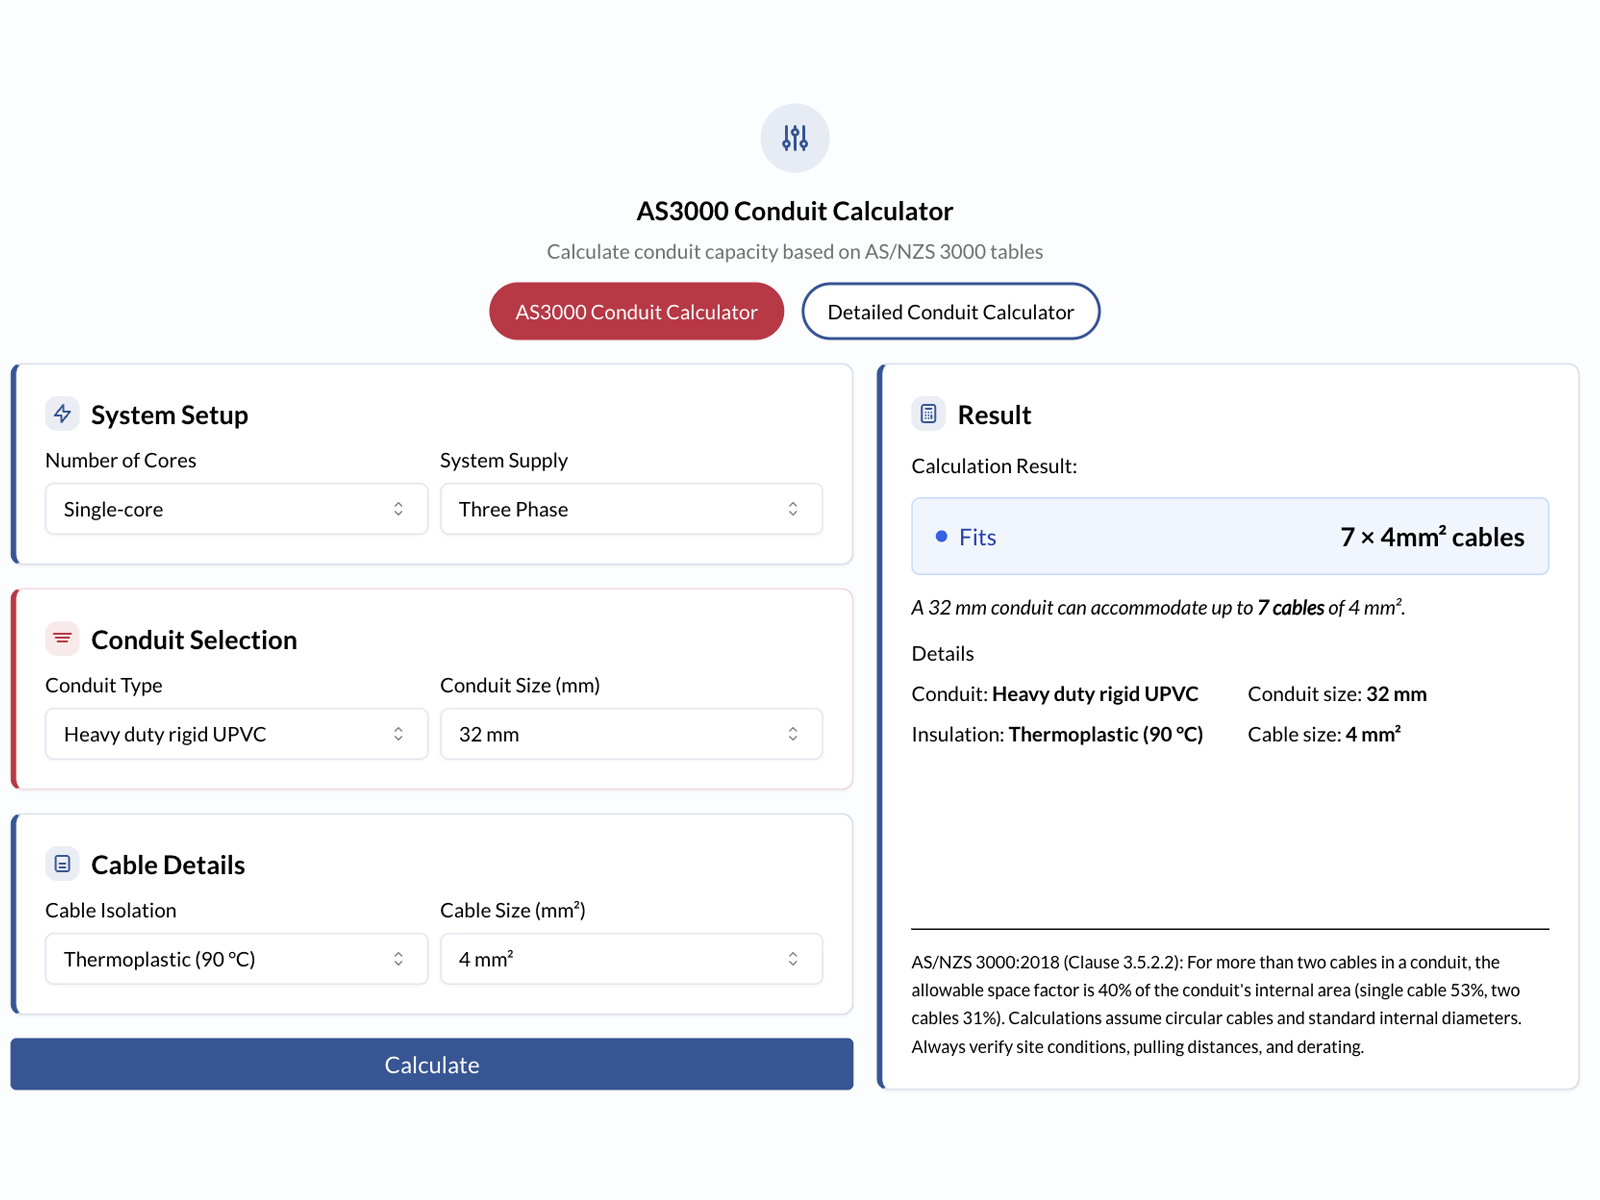Switch to the Detailed Conduit Calculator tab
The height and width of the screenshot is (1200, 1600).
pyautogui.click(x=950, y=312)
